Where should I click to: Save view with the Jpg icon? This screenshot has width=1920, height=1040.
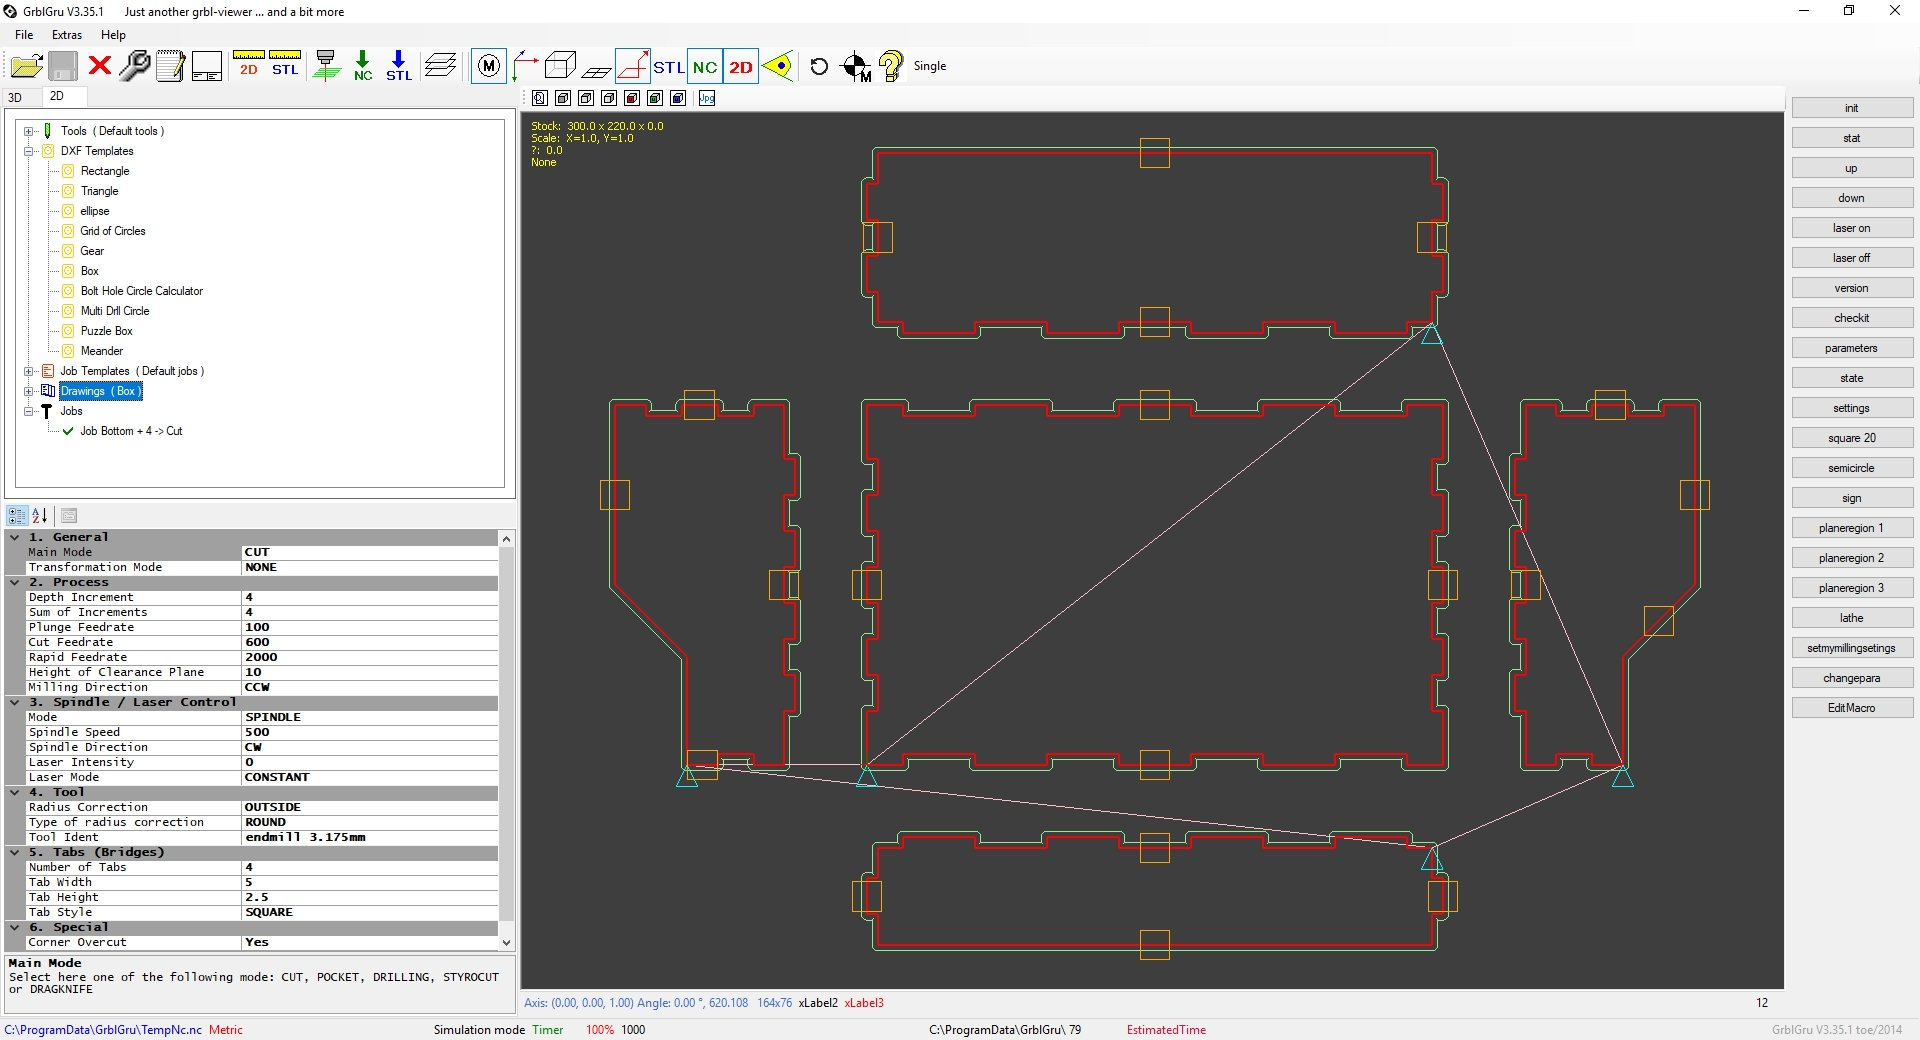(x=707, y=98)
